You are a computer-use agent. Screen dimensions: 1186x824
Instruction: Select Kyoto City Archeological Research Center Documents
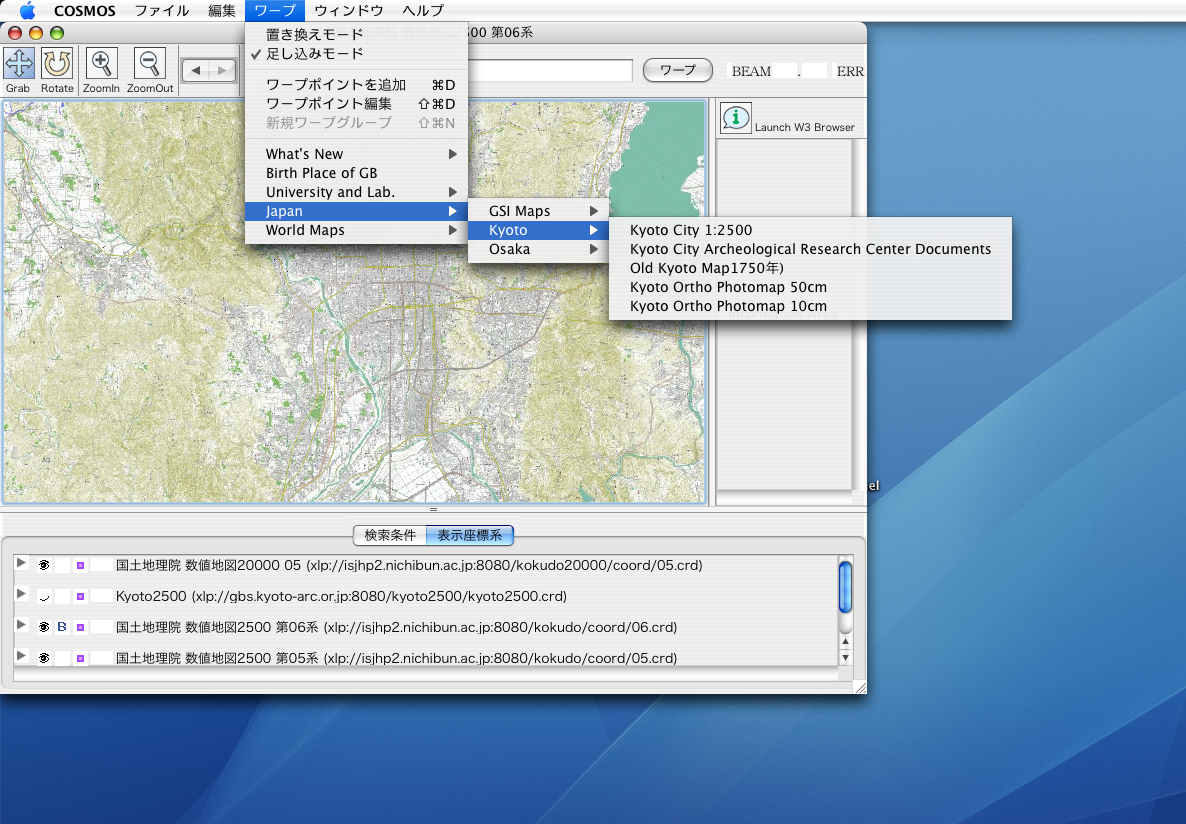point(810,249)
